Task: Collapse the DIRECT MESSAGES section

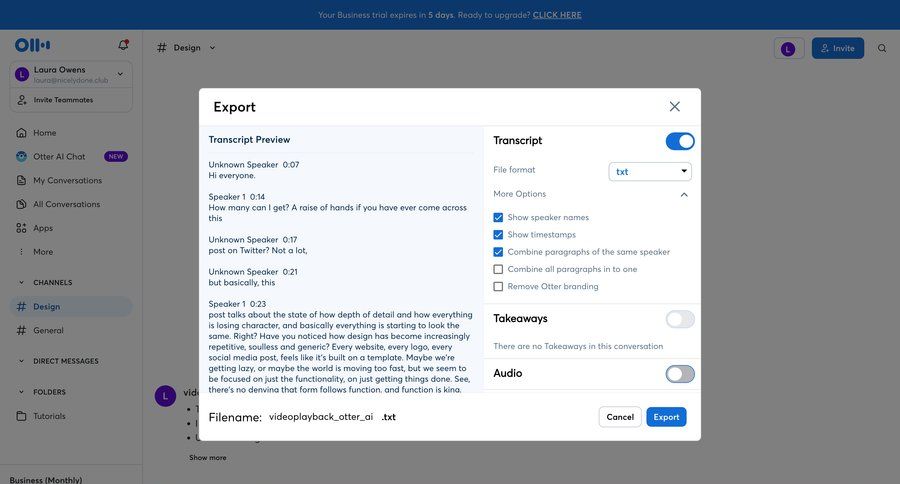Action: (21, 361)
